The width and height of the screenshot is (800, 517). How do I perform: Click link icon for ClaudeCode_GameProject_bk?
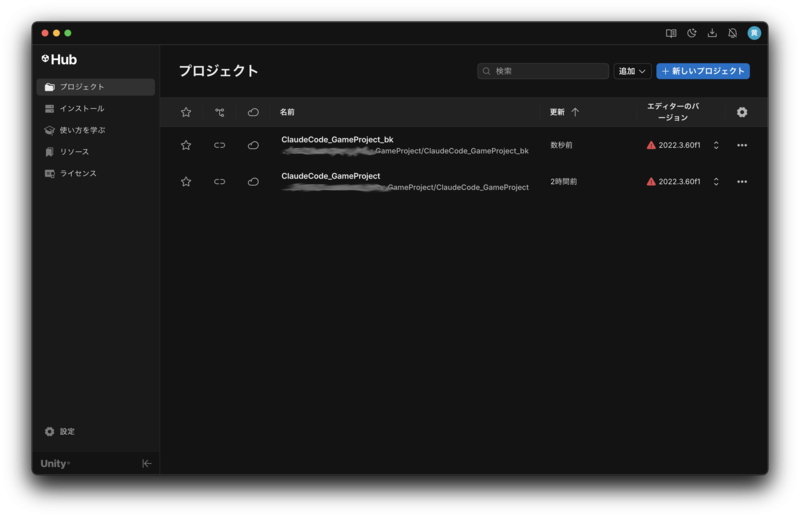[x=219, y=145]
